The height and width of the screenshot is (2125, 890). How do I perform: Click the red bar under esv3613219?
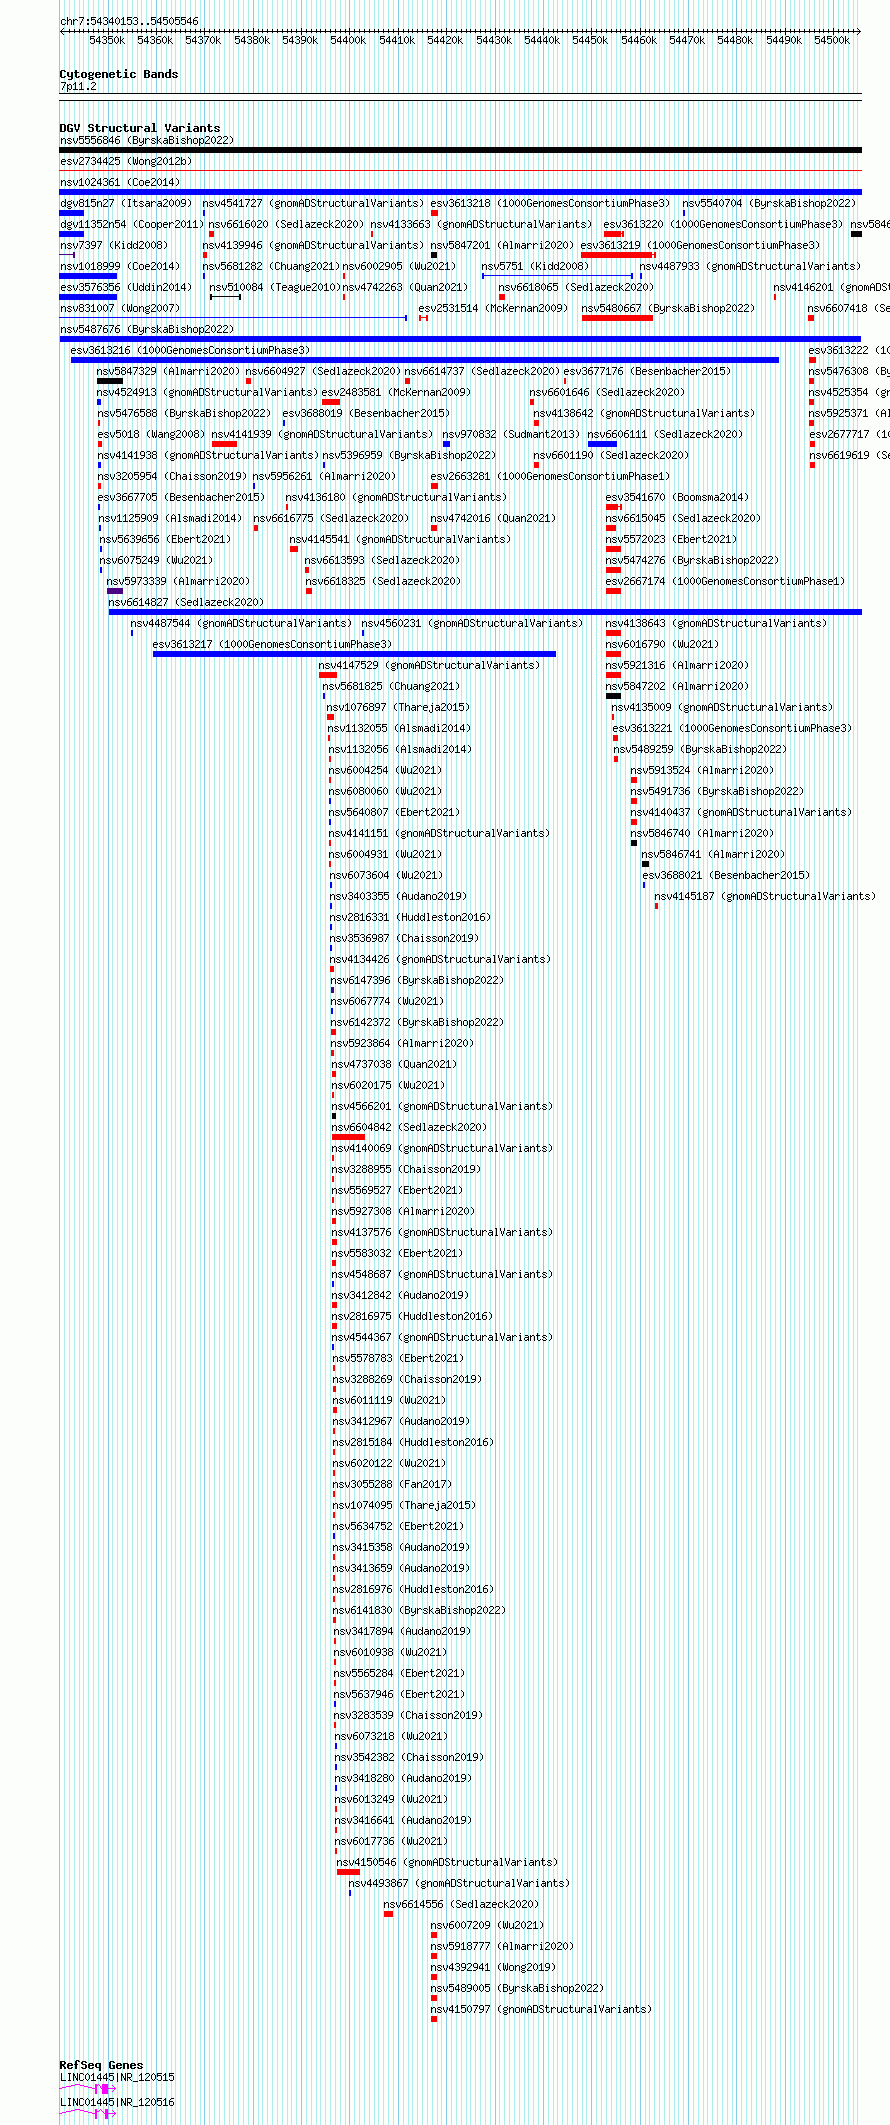point(618,255)
